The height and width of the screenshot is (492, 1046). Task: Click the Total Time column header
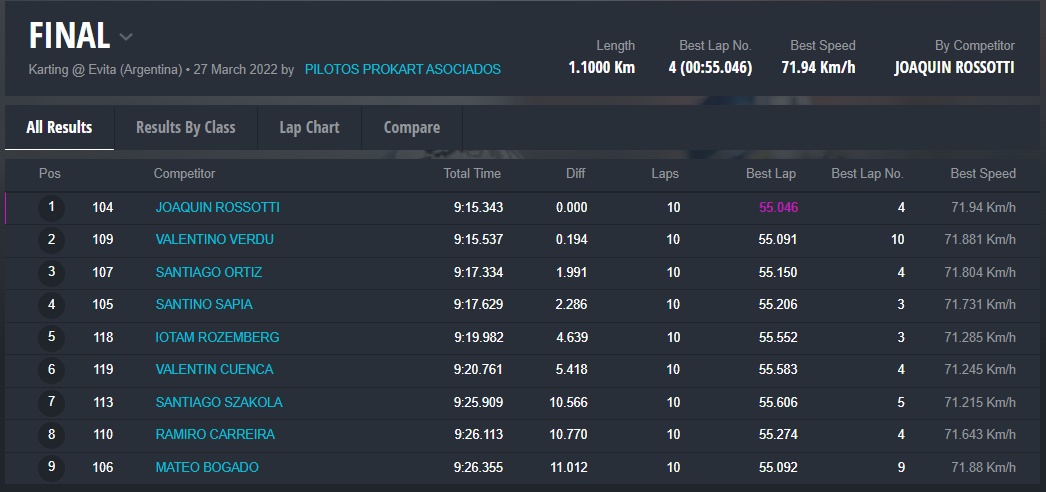tap(472, 174)
